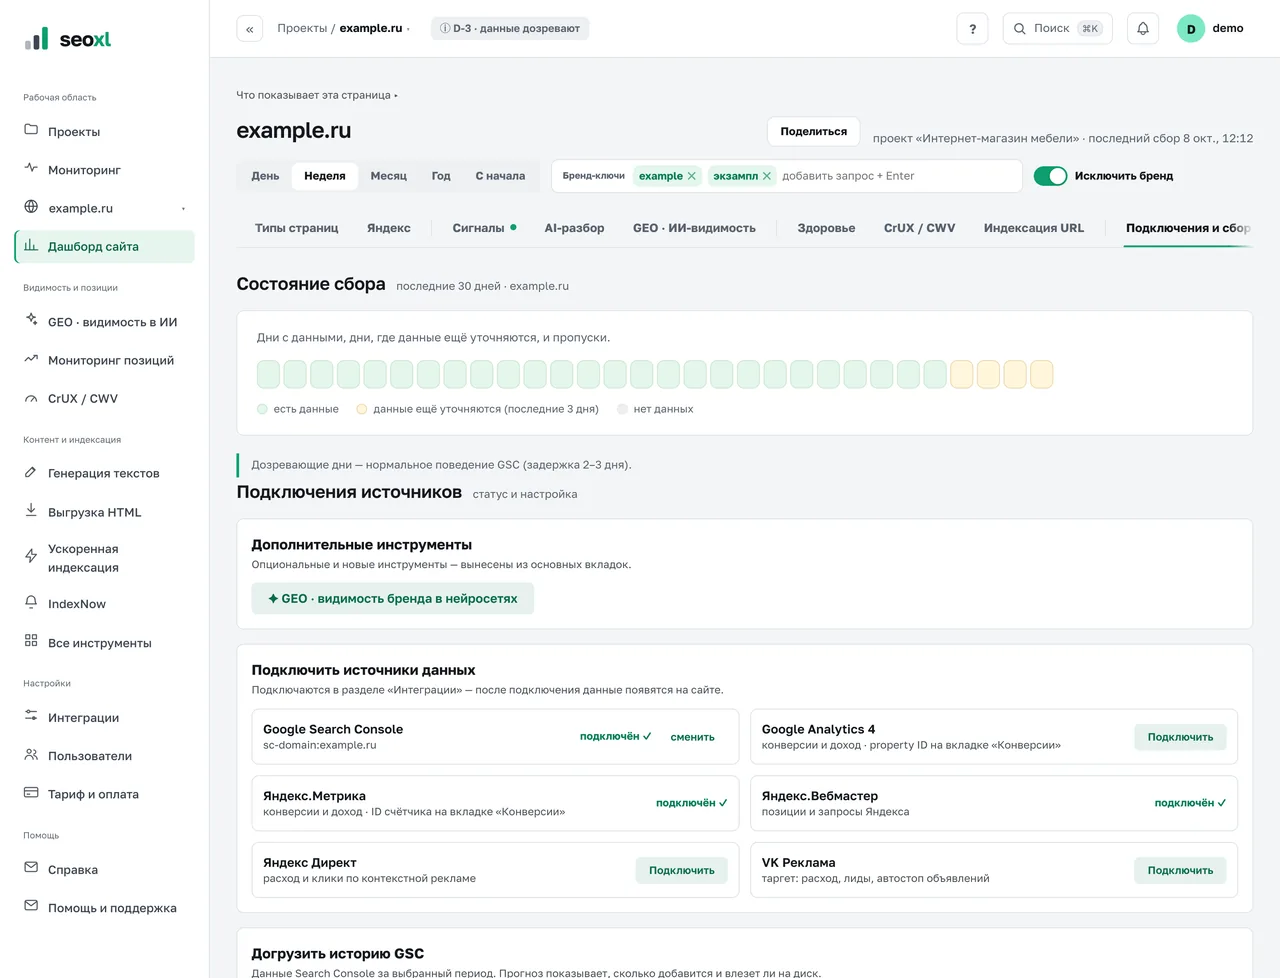Switch to AI-разбор tab
Screen dimensions: 1280x978
click(x=574, y=228)
